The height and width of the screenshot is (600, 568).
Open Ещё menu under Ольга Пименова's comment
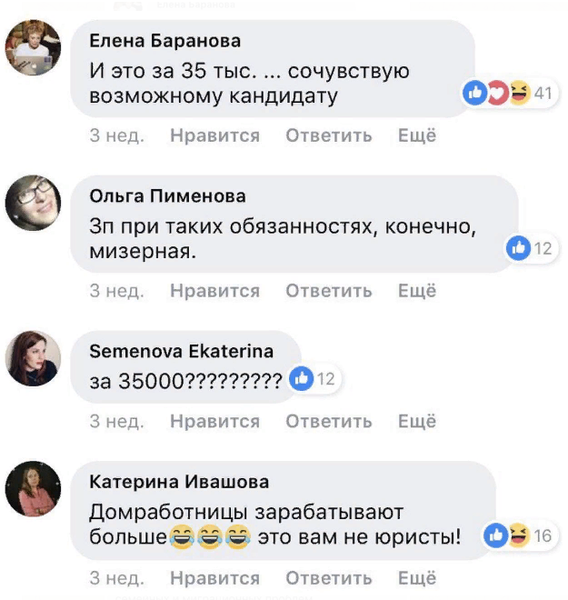(x=417, y=290)
